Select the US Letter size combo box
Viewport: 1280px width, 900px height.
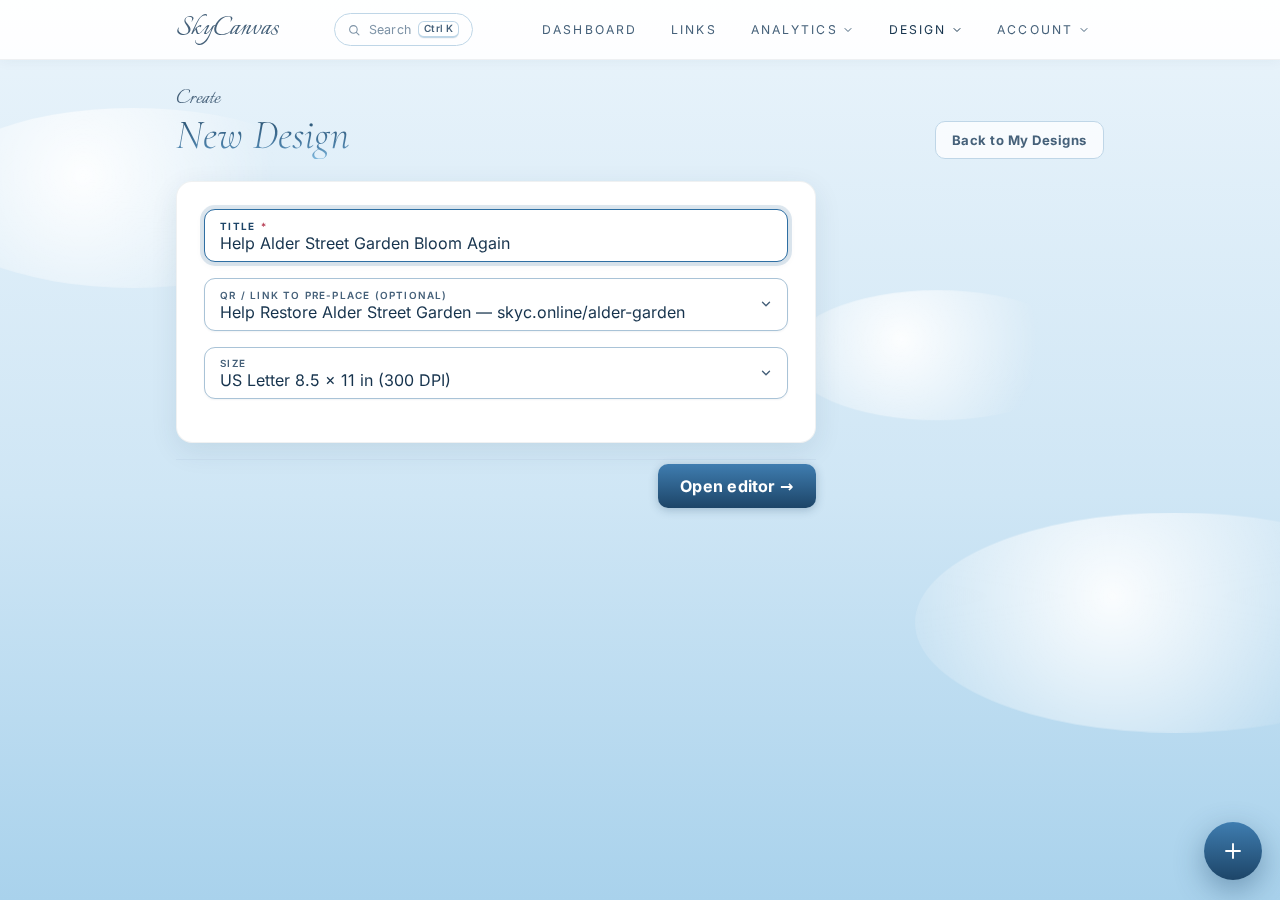pyautogui.click(x=496, y=373)
